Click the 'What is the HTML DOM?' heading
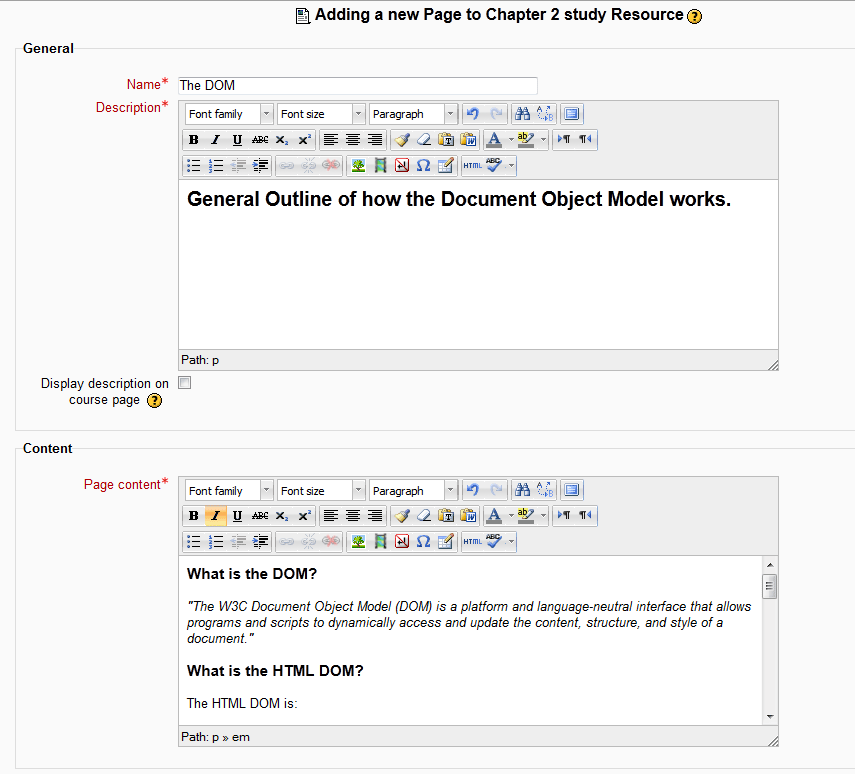 click(275, 670)
